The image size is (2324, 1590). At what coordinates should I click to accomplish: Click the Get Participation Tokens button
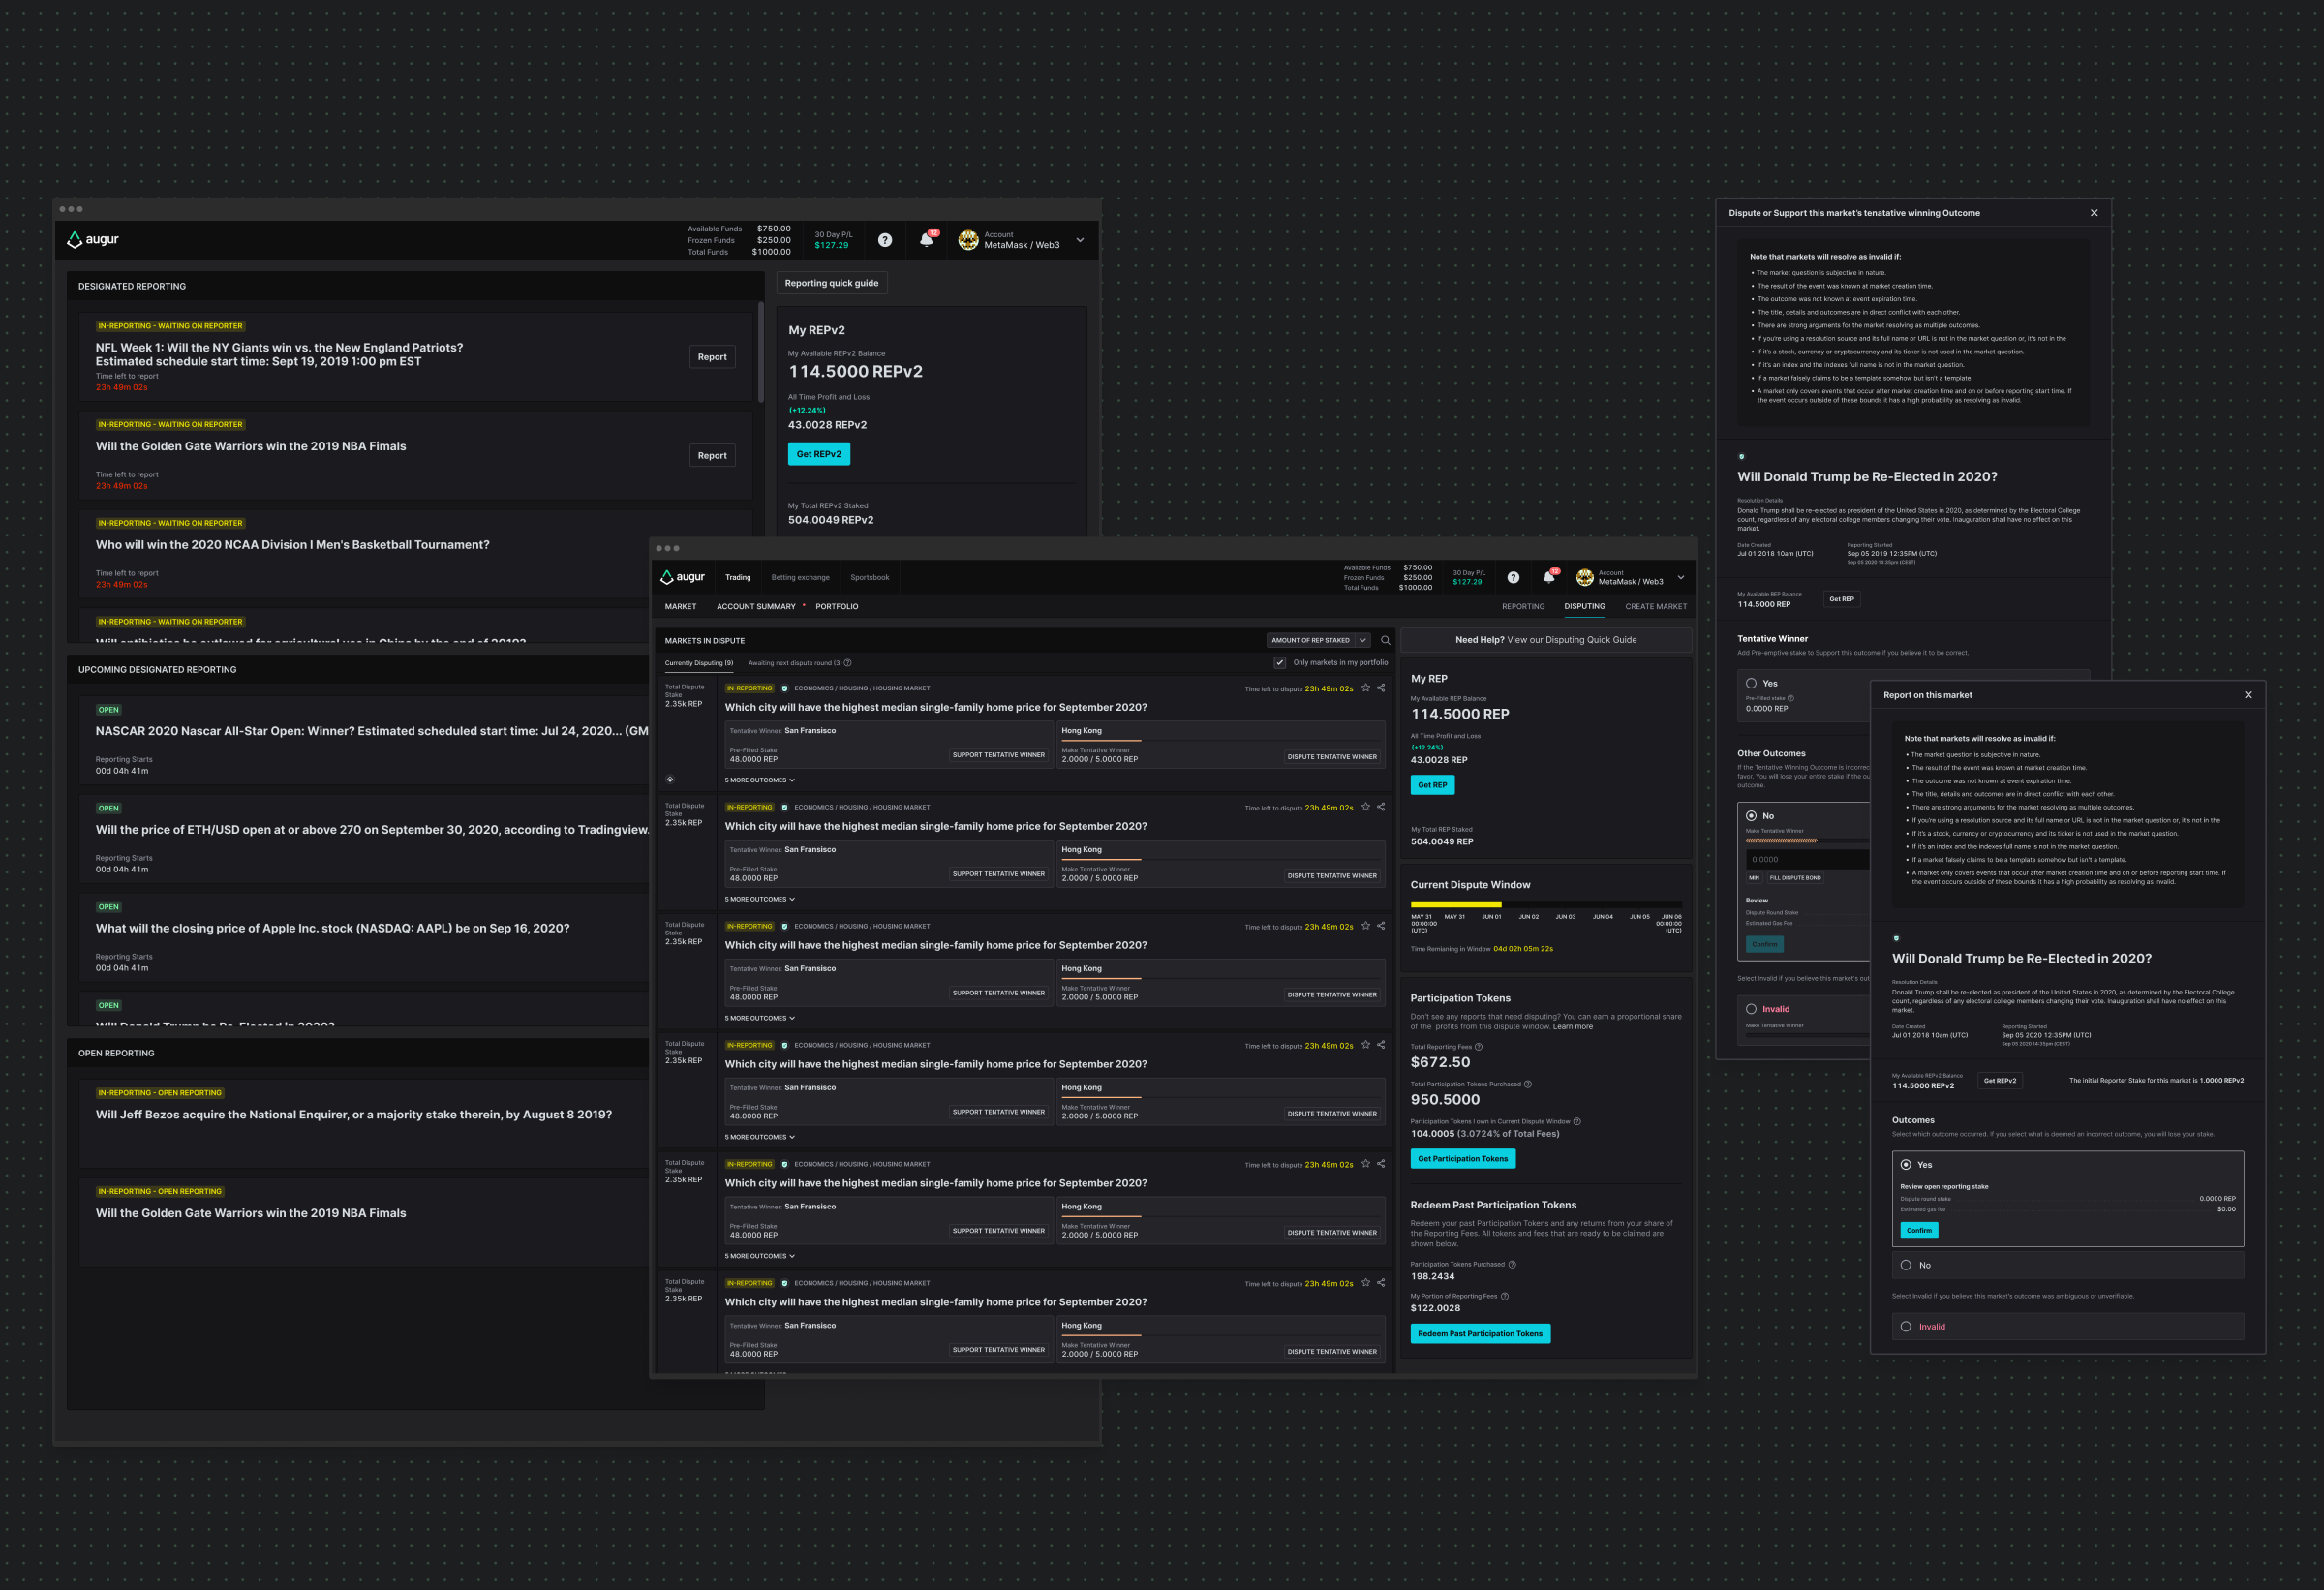(1463, 1159)
